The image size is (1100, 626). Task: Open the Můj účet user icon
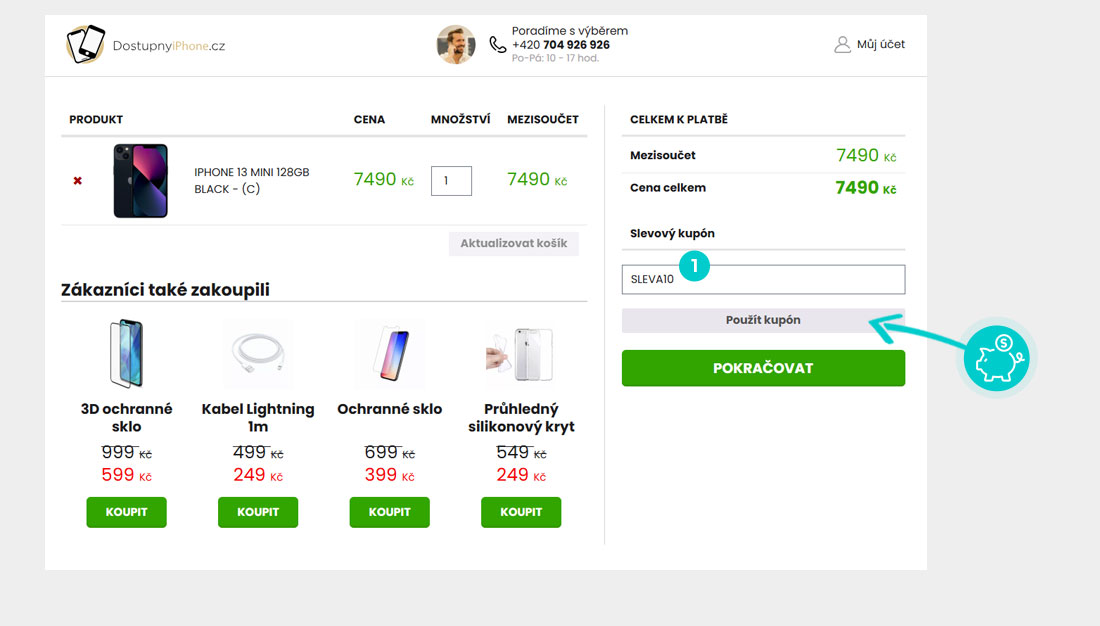pos(842,44)
